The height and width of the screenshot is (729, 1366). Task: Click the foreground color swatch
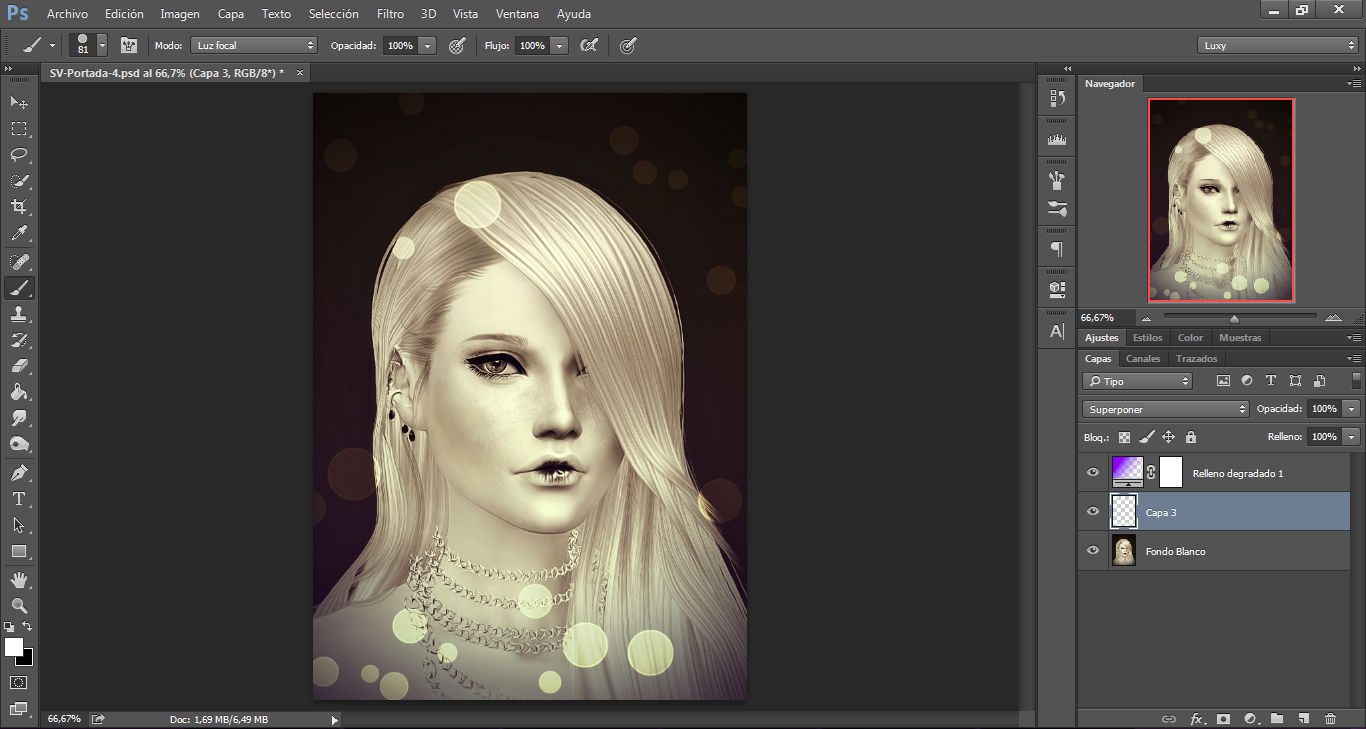coord(14,647)
